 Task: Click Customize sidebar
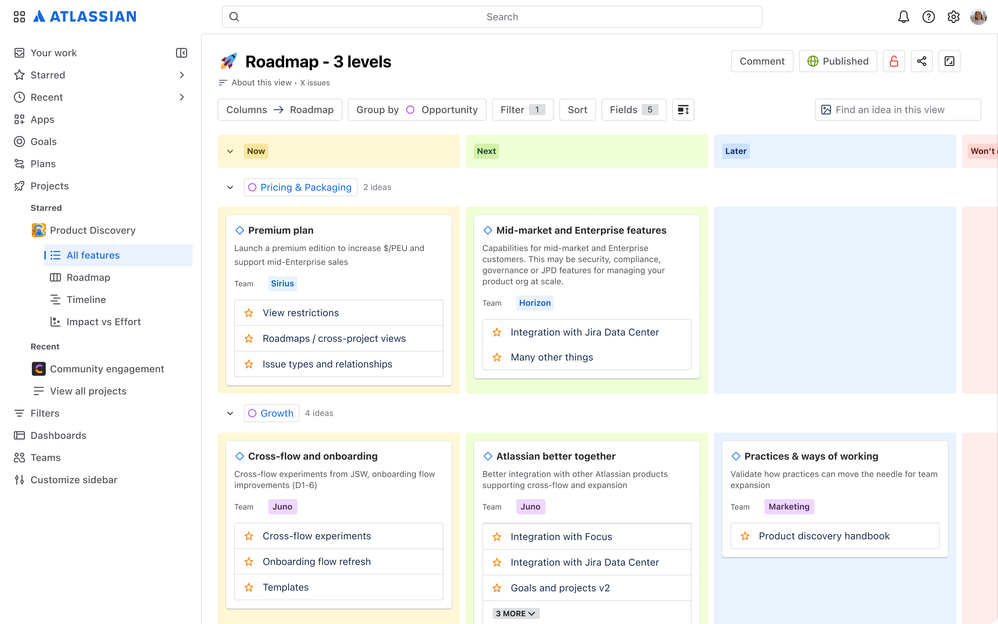74,479
